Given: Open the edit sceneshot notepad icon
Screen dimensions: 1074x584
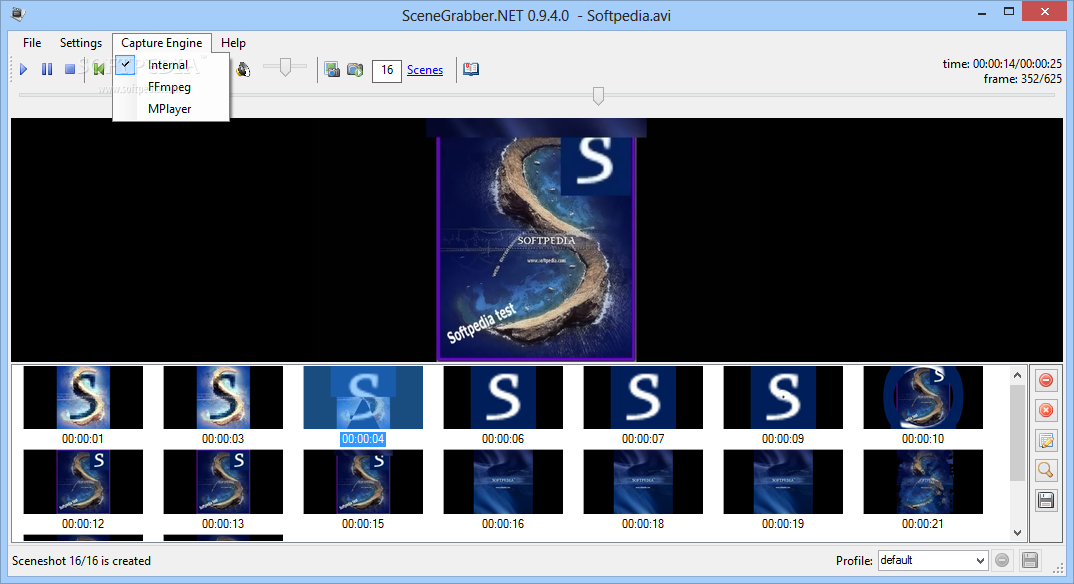Looking at the screenshot, I should point(1046,440).
